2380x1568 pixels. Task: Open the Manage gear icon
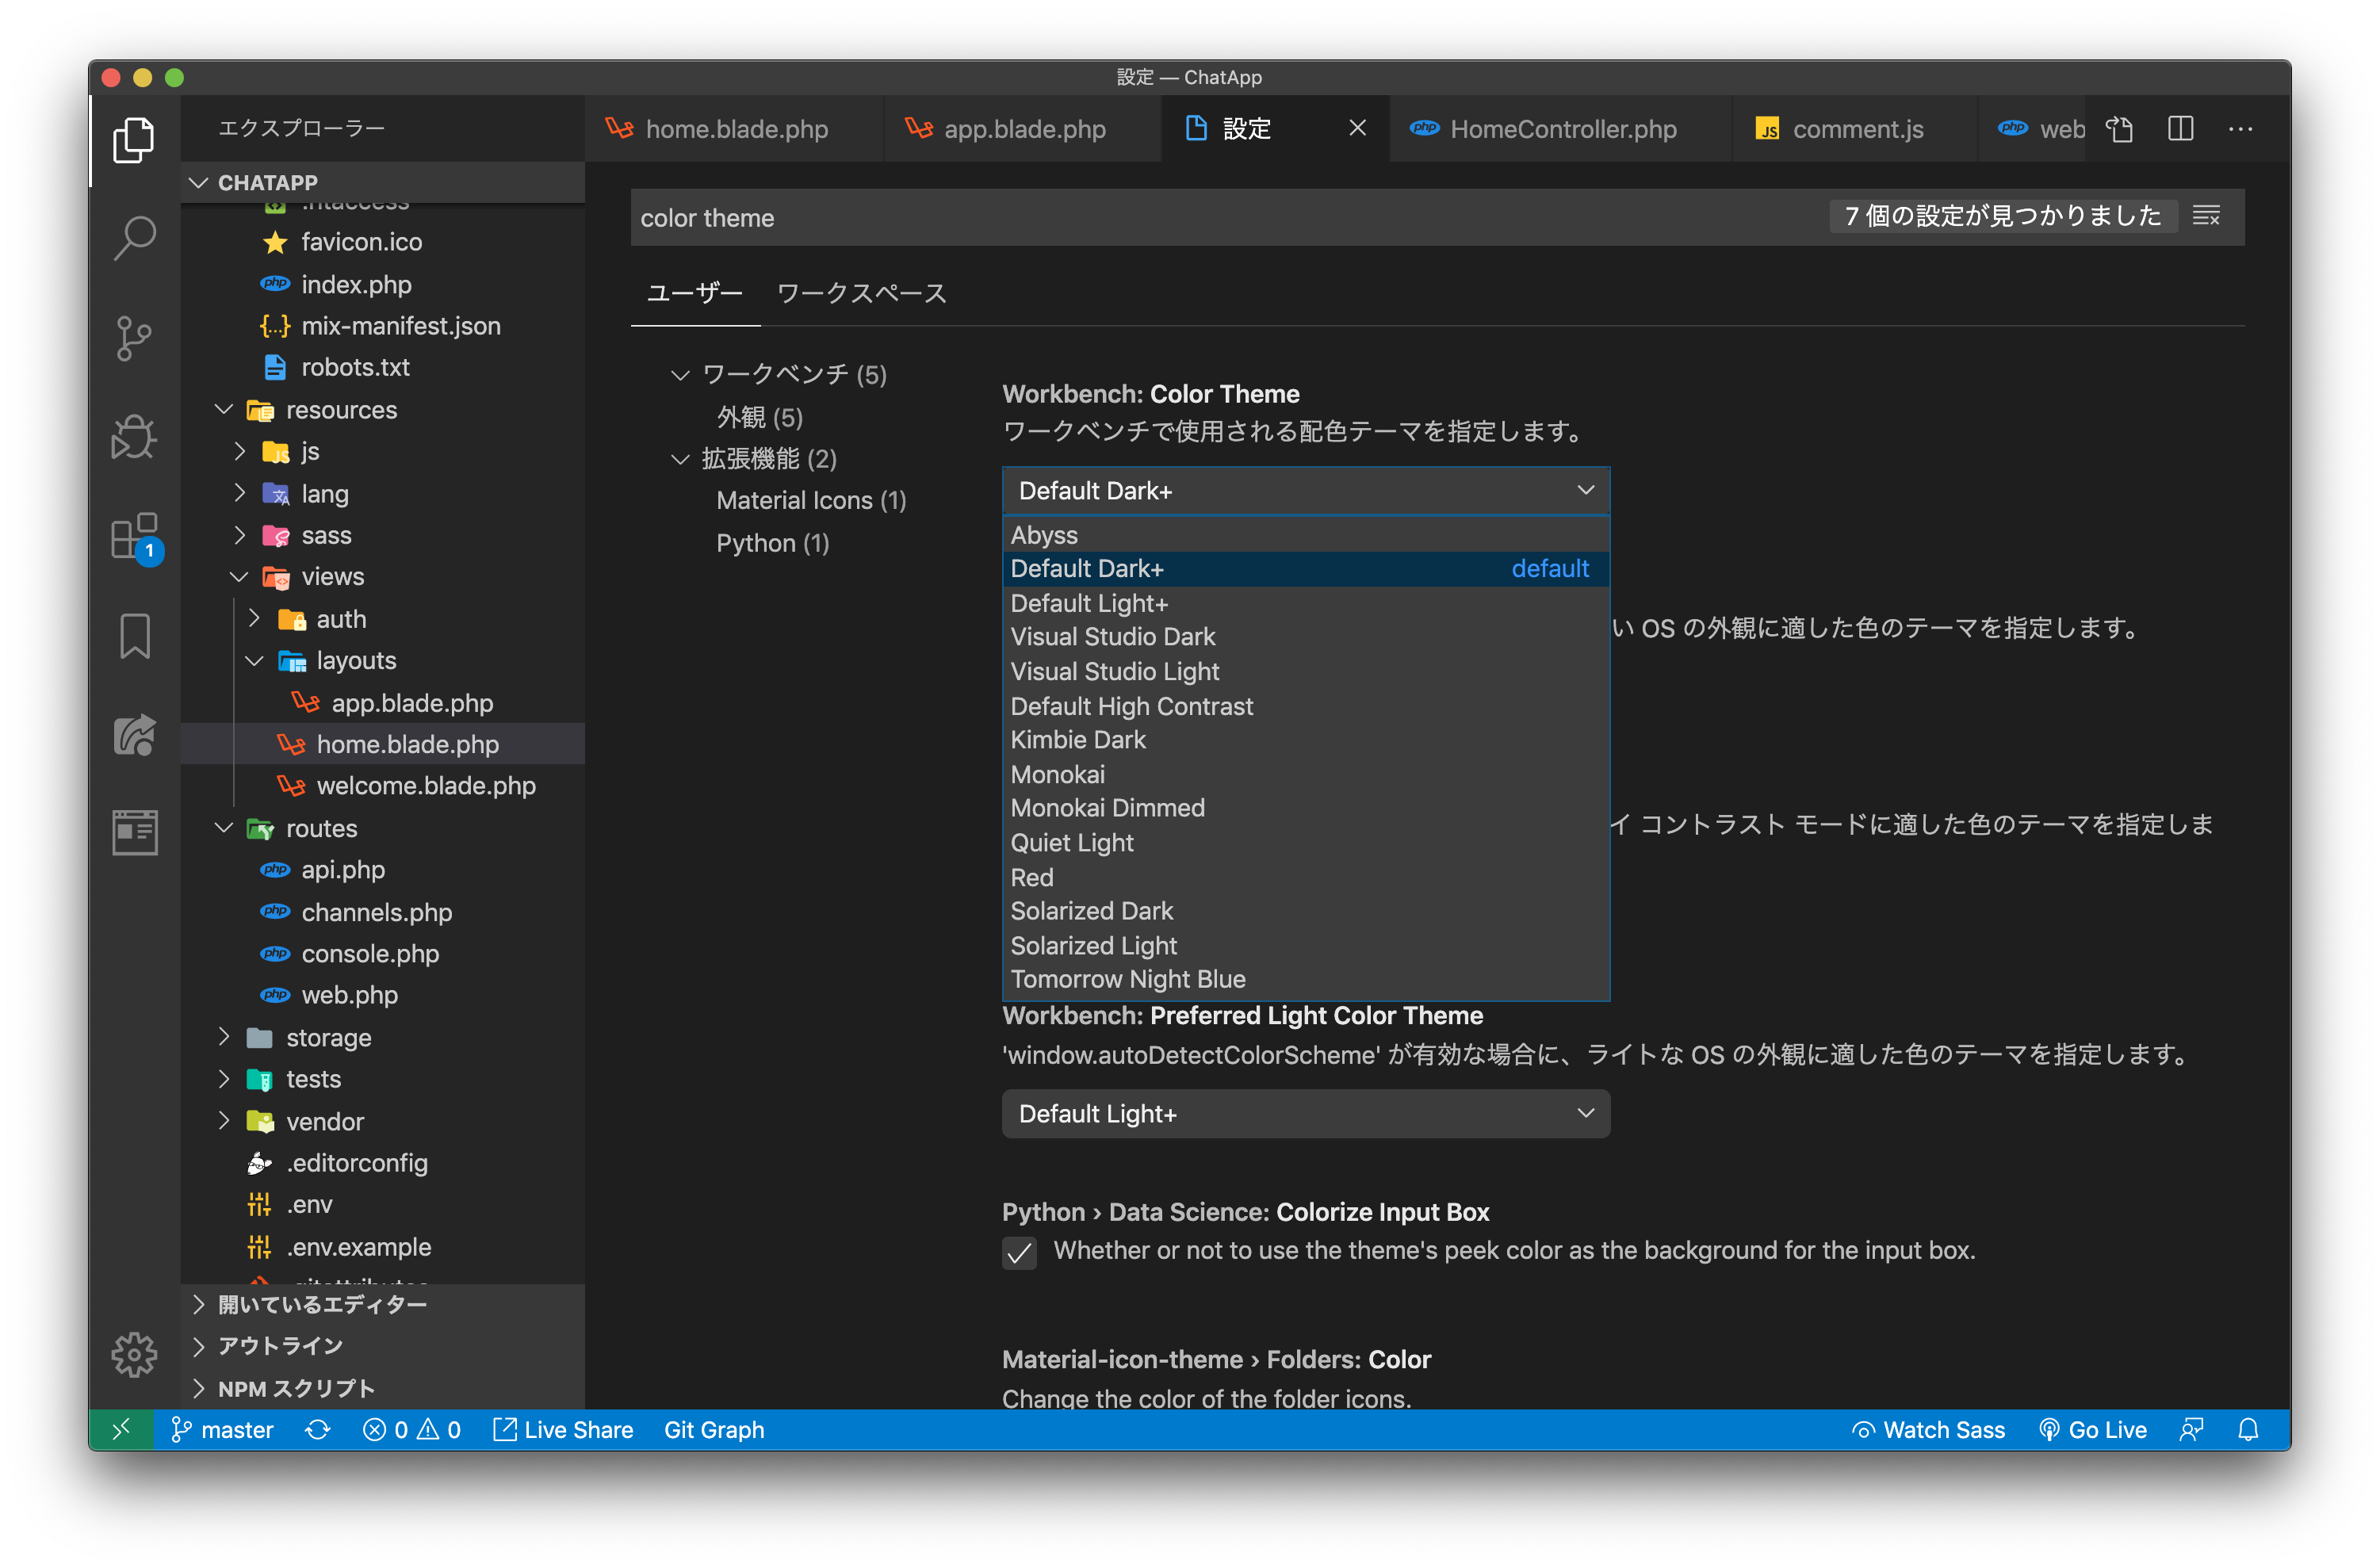pyautogui.click(x=134, y=1355)
